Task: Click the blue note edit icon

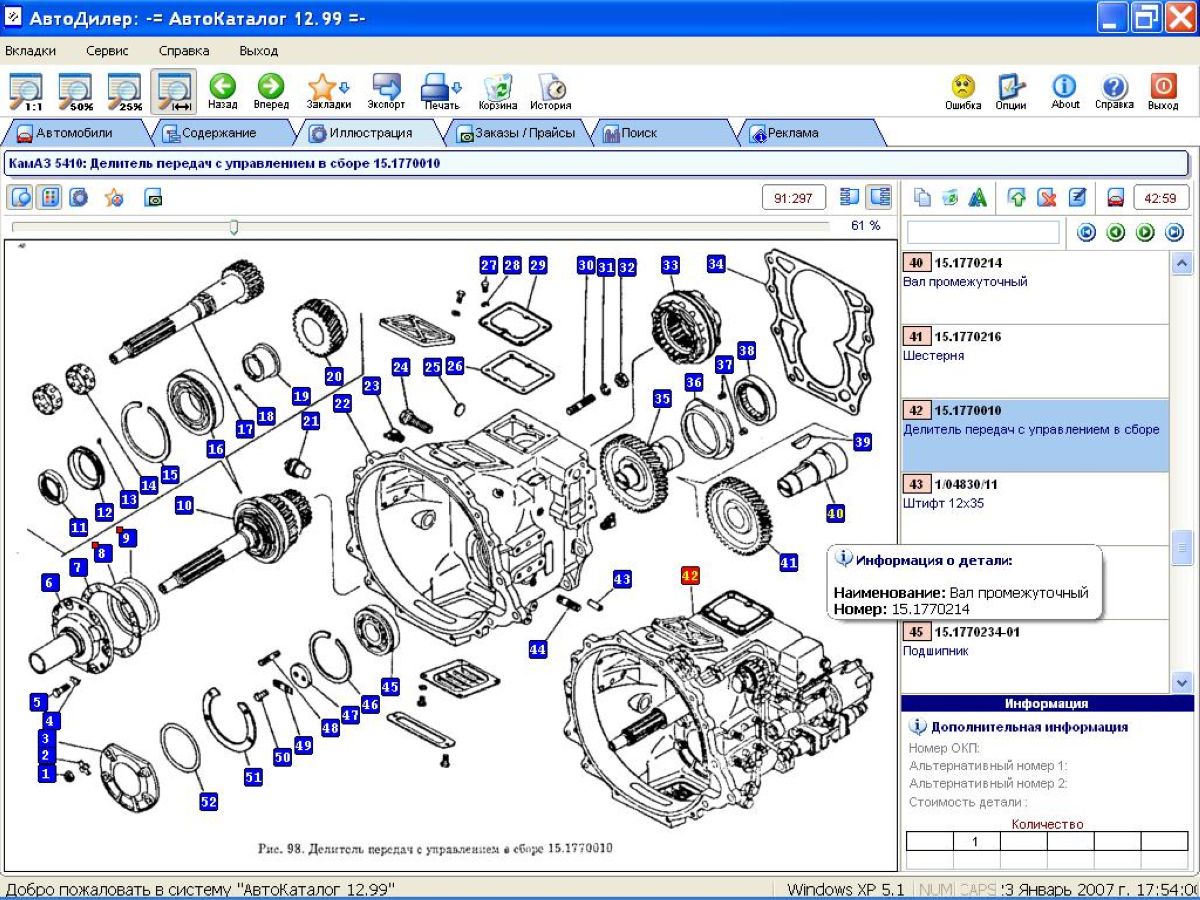Action: 1077,197
